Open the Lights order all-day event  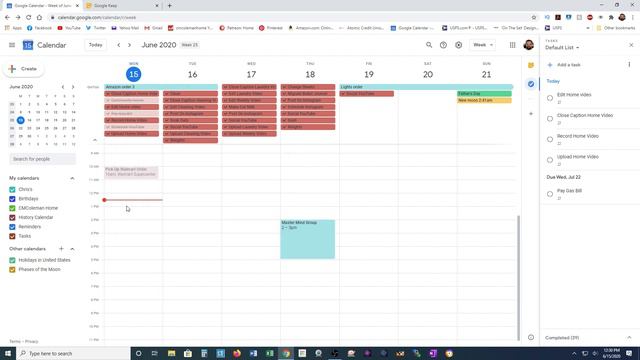(426, 87)
